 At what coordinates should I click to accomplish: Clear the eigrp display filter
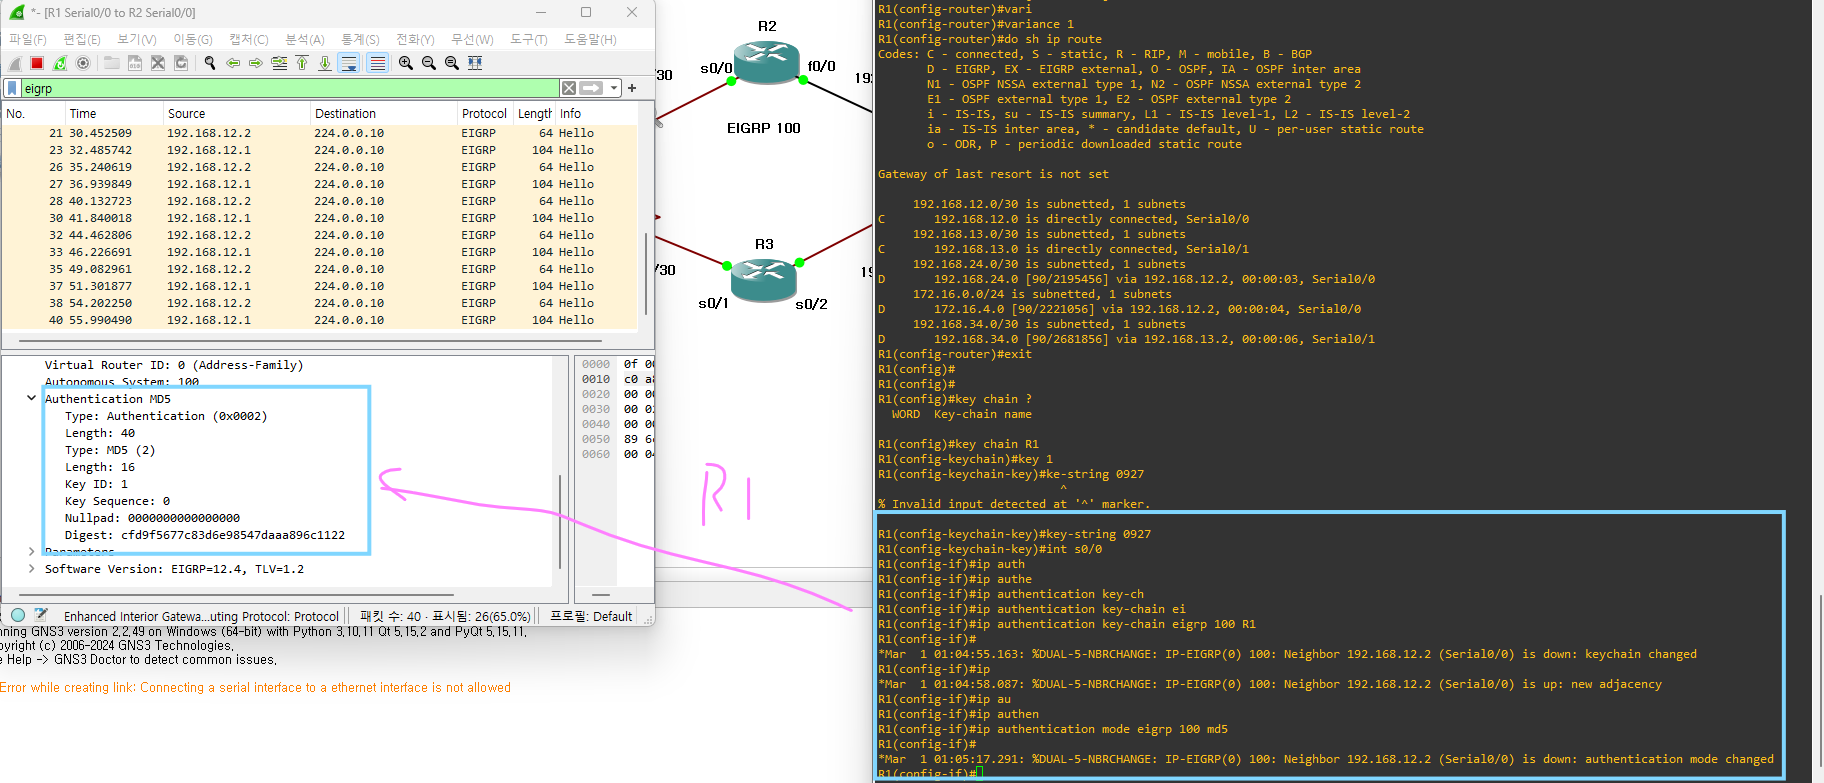(569, 88)
